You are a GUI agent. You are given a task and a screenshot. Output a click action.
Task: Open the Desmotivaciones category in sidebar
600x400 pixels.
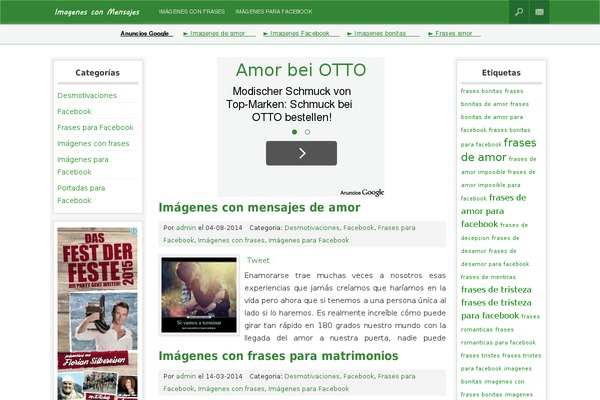tap(87, 95)
